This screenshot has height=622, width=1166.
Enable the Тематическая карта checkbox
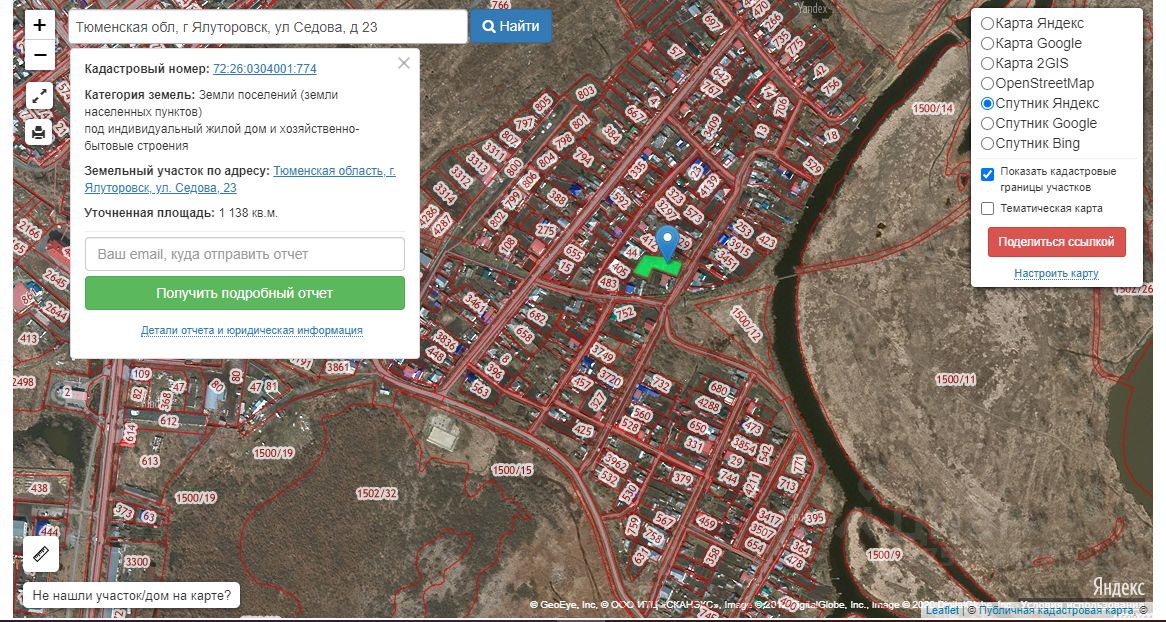(988, 208)
